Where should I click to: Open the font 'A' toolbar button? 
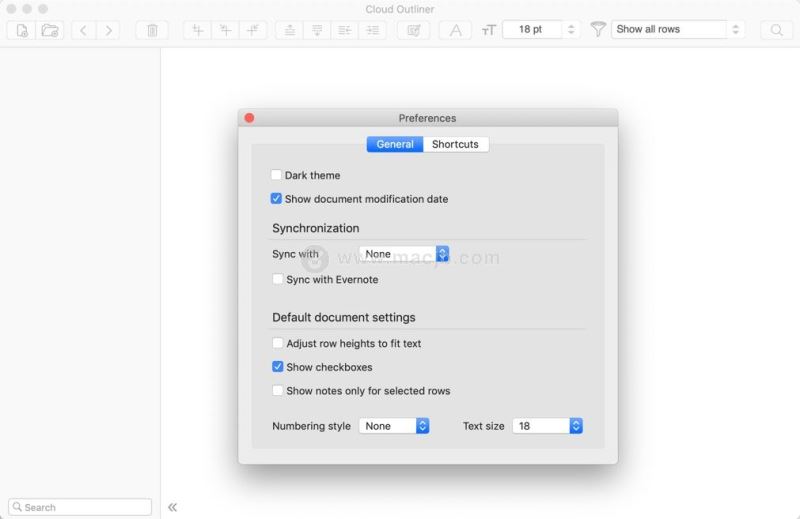[x=455, y=30]
